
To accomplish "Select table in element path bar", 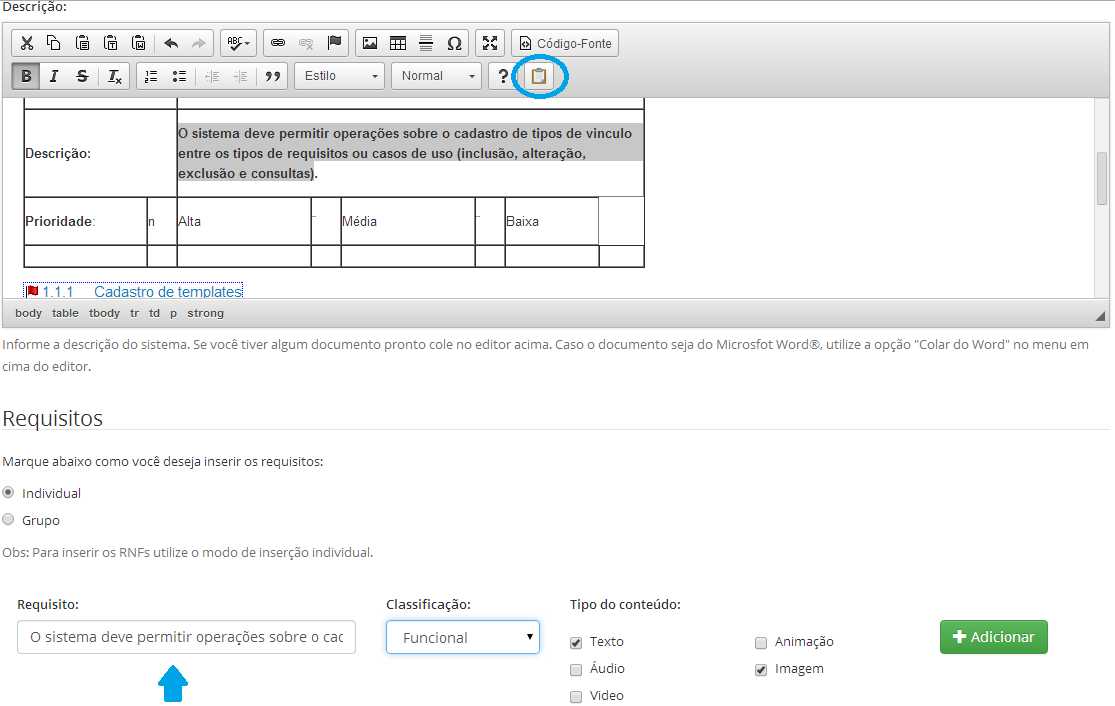I will pyautogui.click(x=65, y=313).
